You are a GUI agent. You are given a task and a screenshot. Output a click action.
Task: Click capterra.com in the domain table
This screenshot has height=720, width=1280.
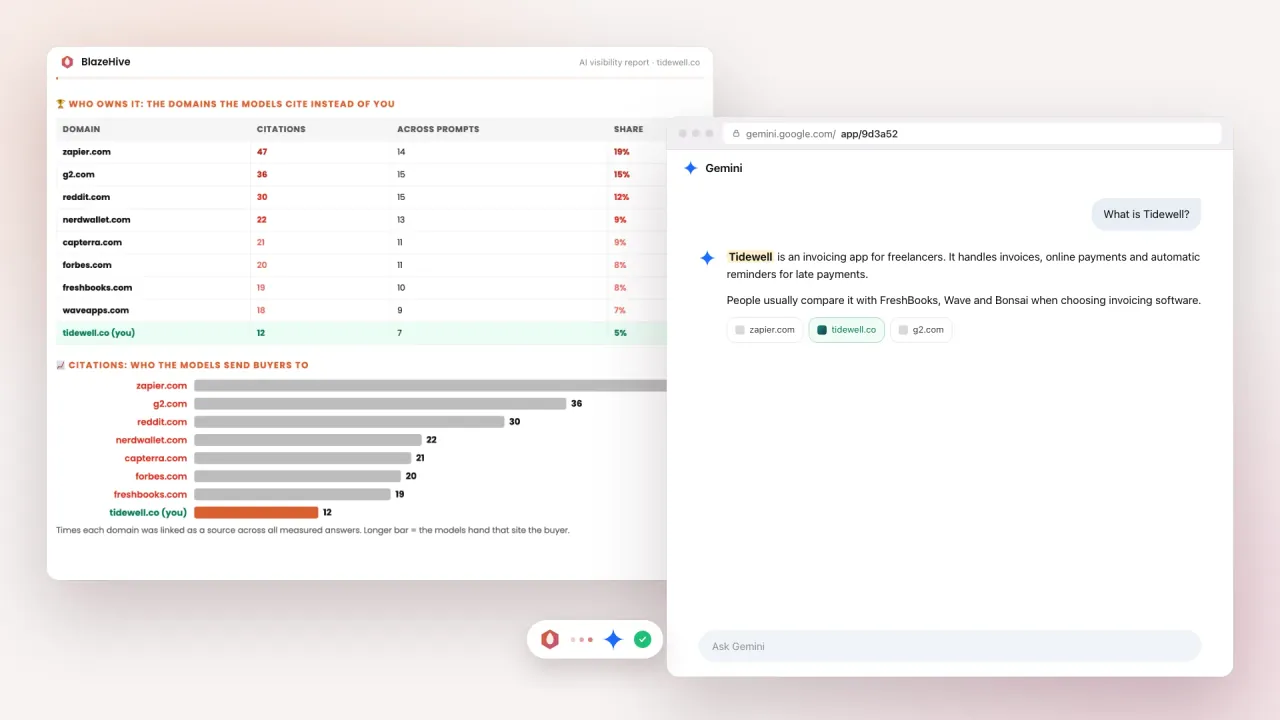92,242
